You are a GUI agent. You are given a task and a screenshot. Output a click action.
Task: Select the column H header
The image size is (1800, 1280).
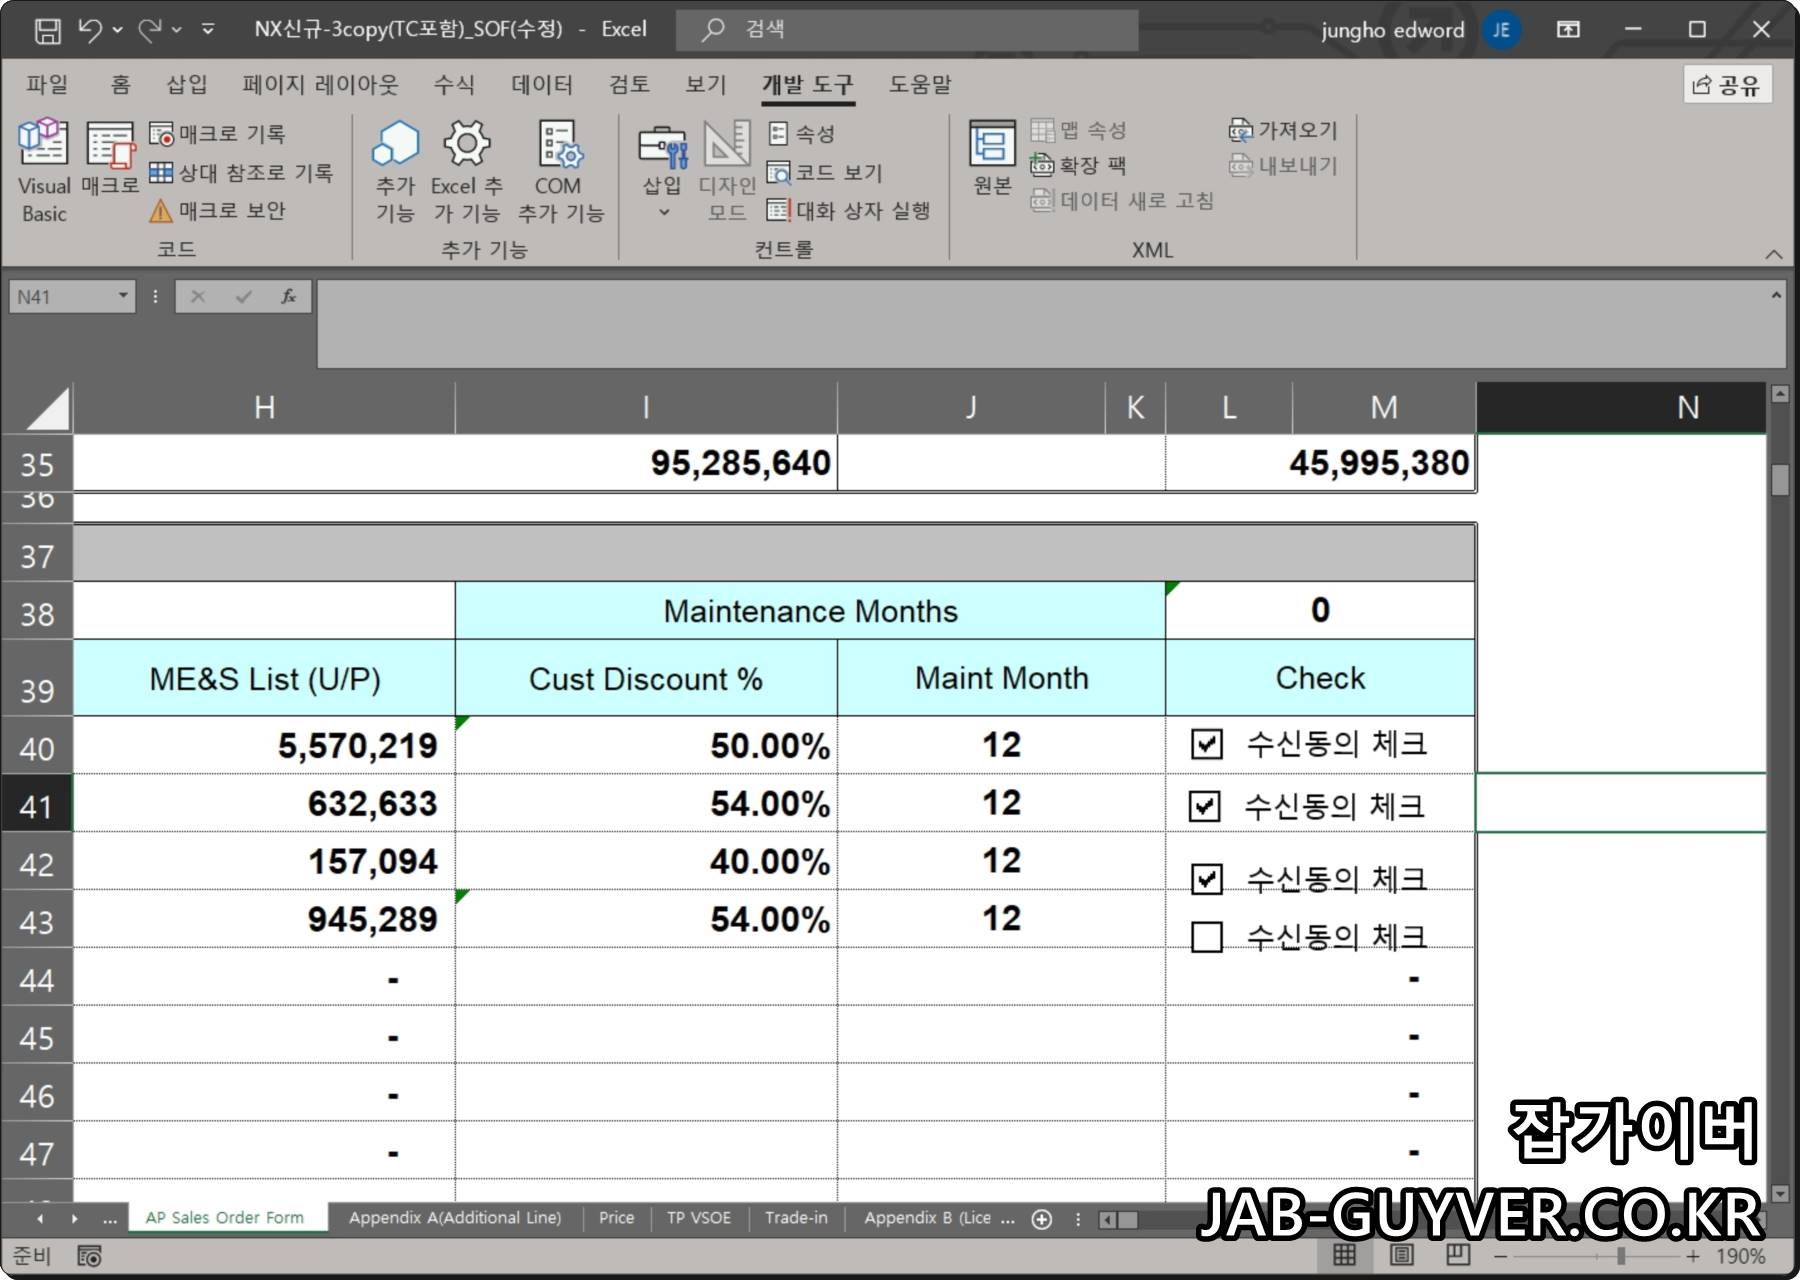(264, 408)
